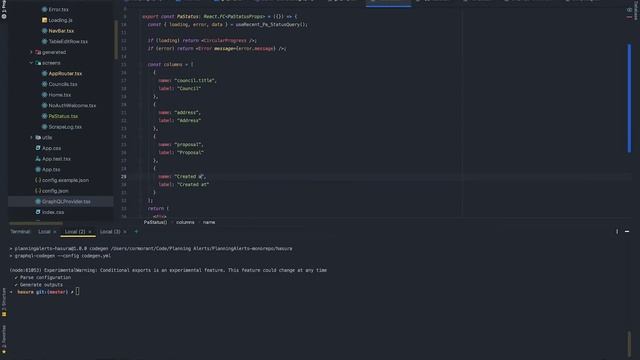This screenshot has height=360, width=640.
Task: Open TableEditRow.tsx in the project tree
Action: coord(68,41)
